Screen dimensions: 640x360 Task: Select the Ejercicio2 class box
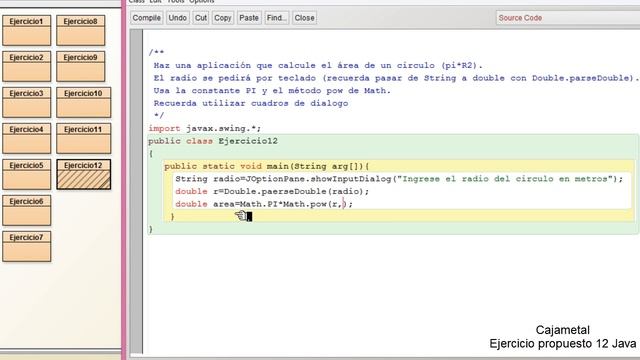(x=27, y=67)
